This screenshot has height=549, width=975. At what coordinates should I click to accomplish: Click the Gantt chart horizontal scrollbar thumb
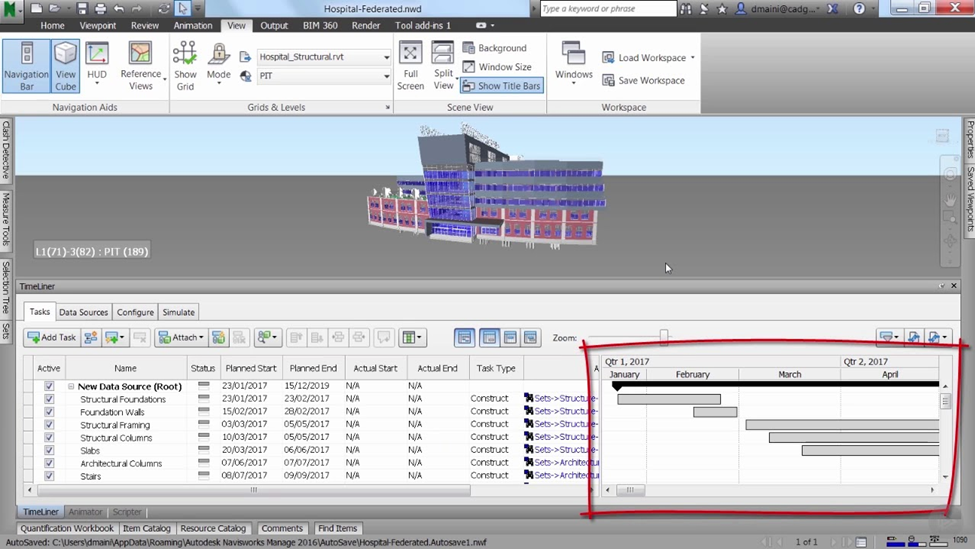tap(630, 490)
